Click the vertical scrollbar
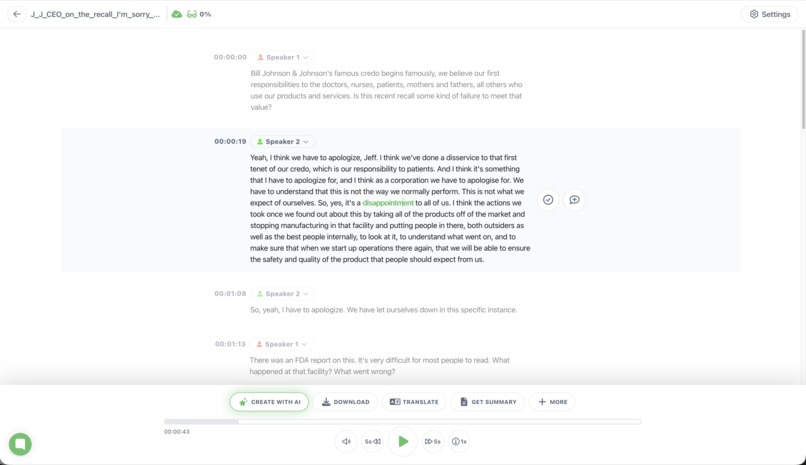Image resolution: width=806 pixels, height=465 pixels. tap(803, 80)
